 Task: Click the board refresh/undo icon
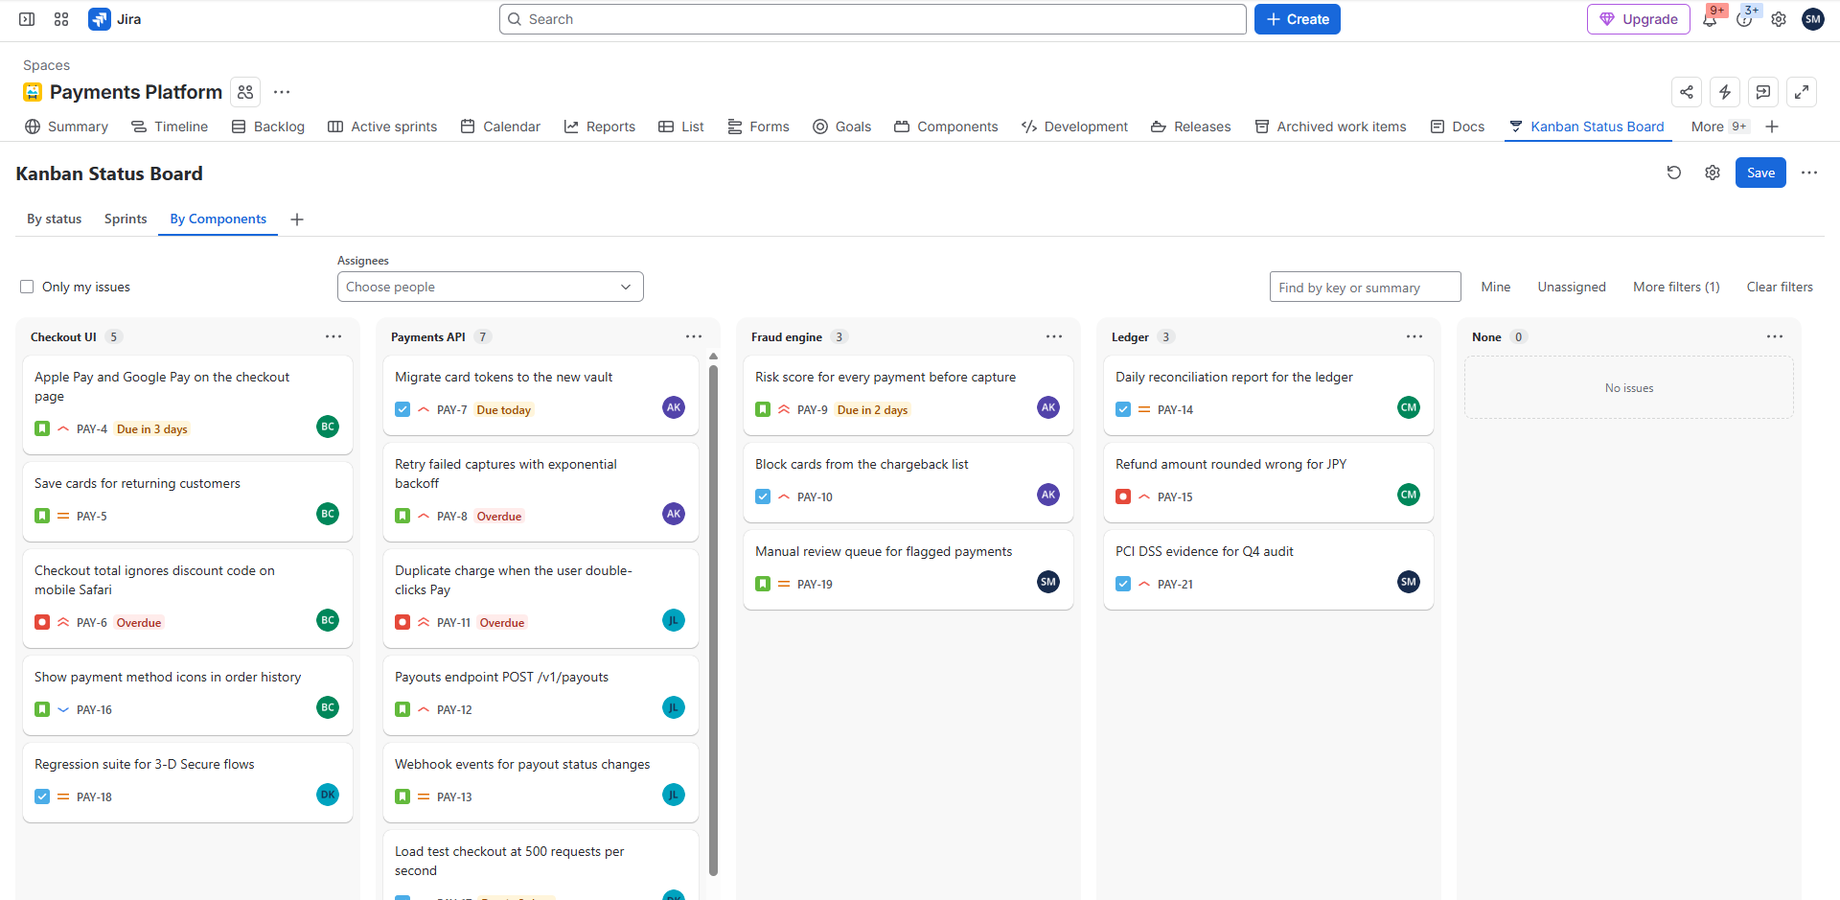click(x=1674, y=173)
